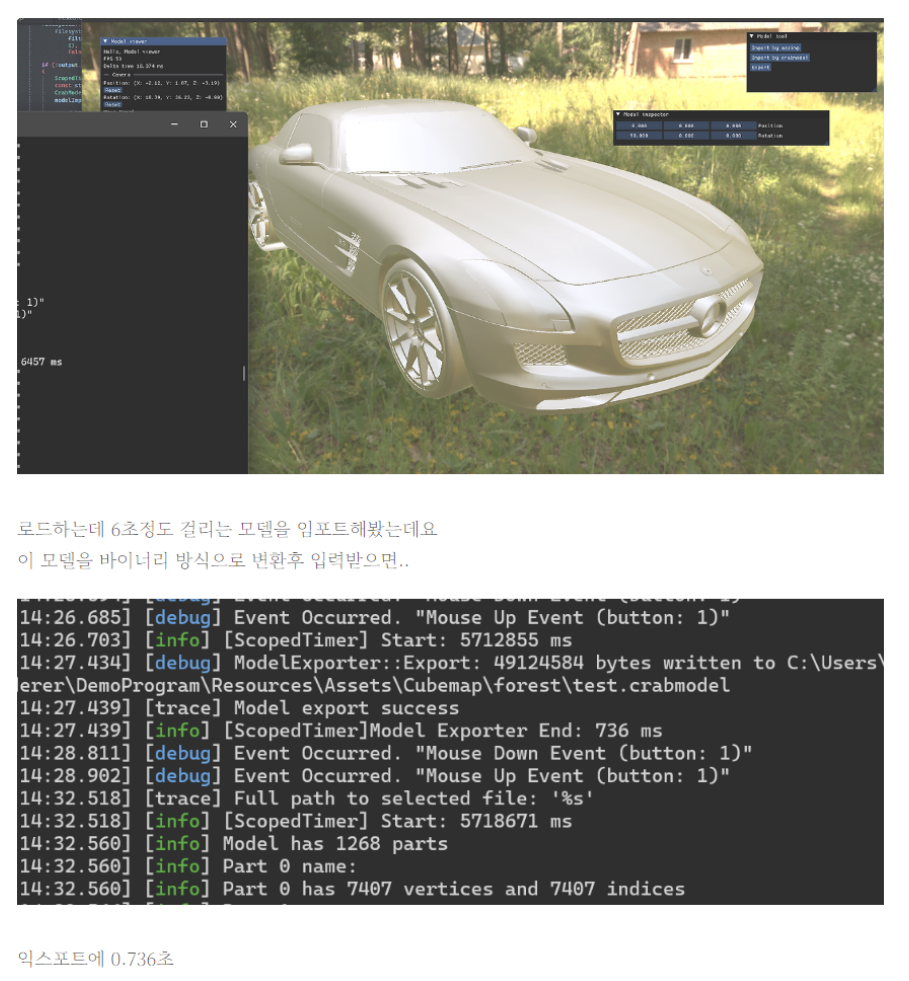Click the Model viewer title bar
This screenshot has width=909, height=981.
(x=163, y=42)
